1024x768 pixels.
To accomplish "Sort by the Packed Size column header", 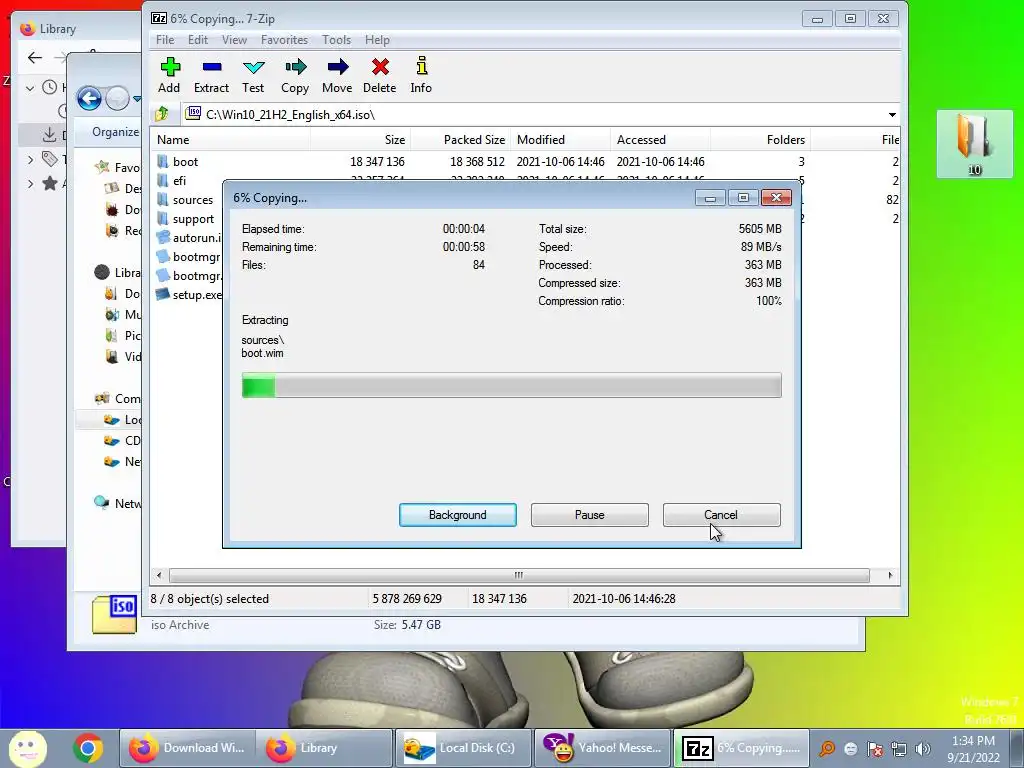I will pyautogui.click(x=460, y=140).
